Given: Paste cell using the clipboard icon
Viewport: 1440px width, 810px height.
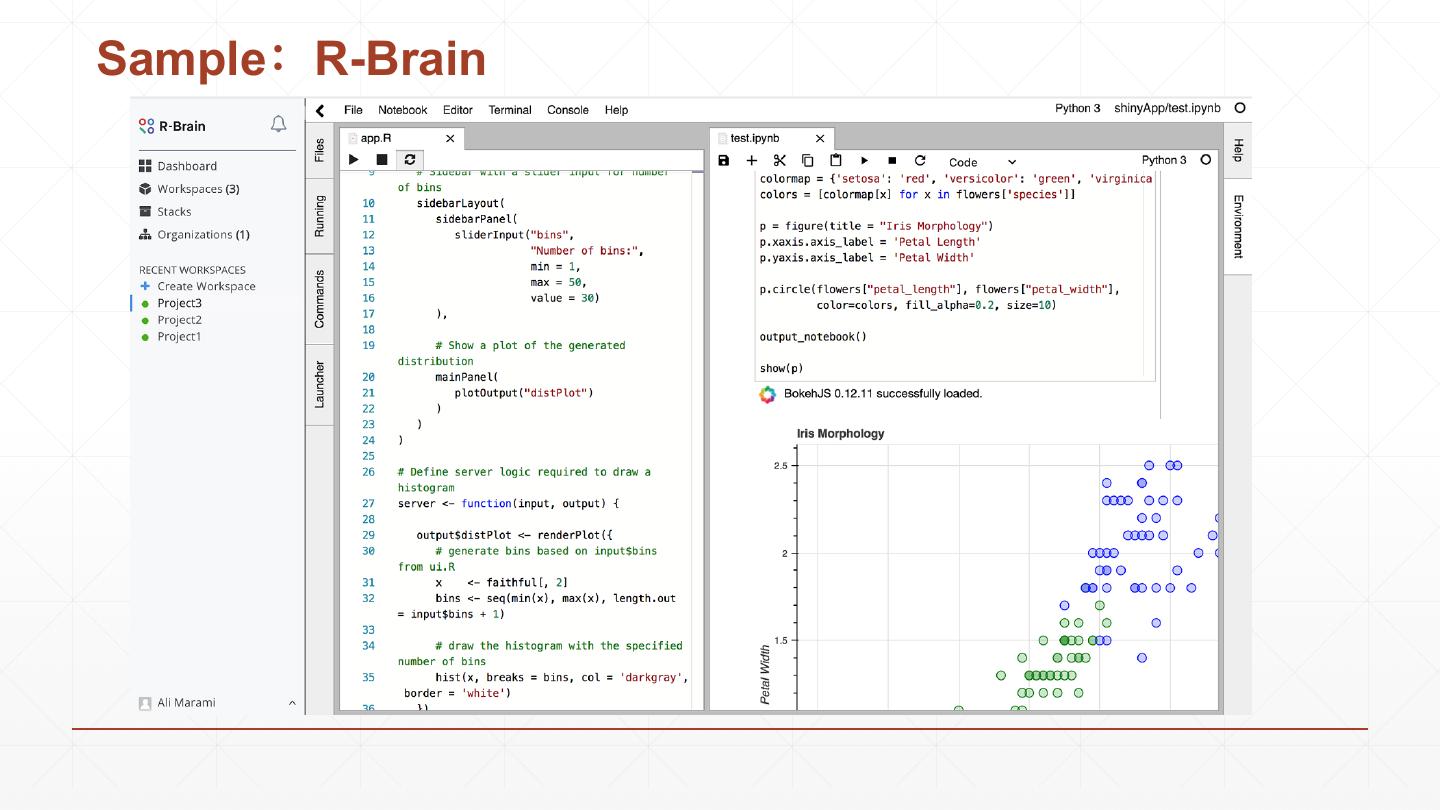Looking at the screenshot, I should (x=836, y=161).
